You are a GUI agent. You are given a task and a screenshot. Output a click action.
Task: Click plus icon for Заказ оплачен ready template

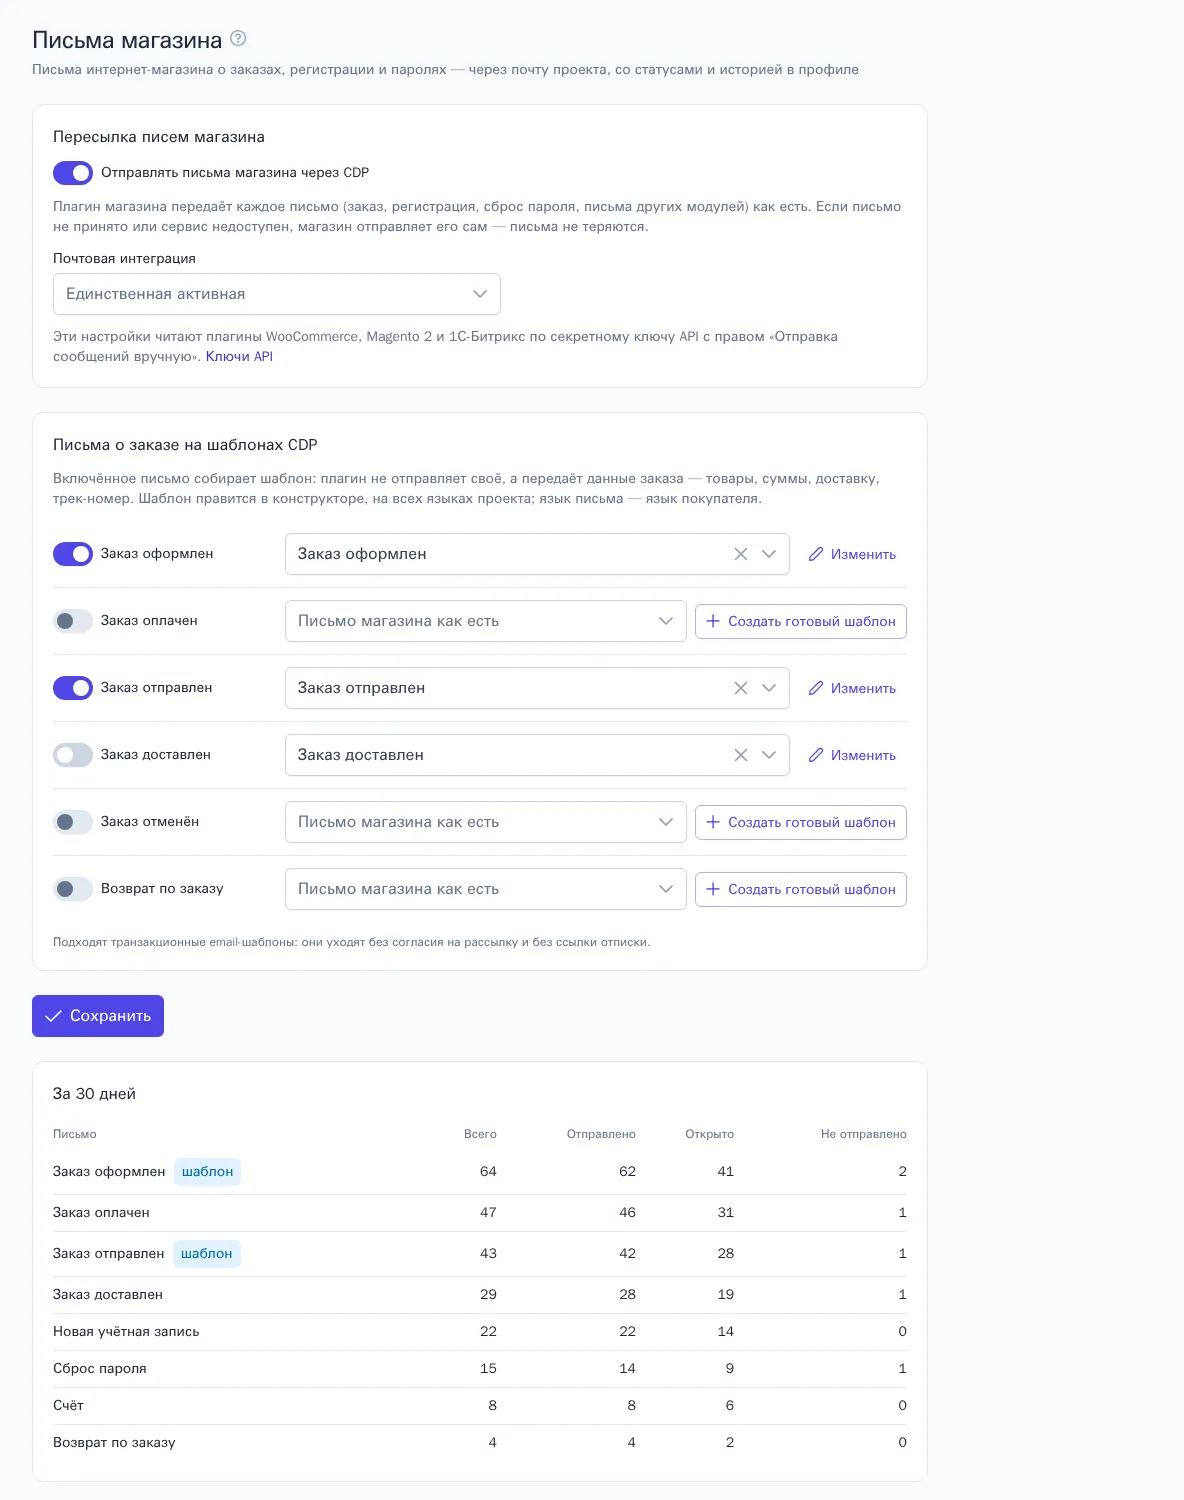(x=713, y=621)
